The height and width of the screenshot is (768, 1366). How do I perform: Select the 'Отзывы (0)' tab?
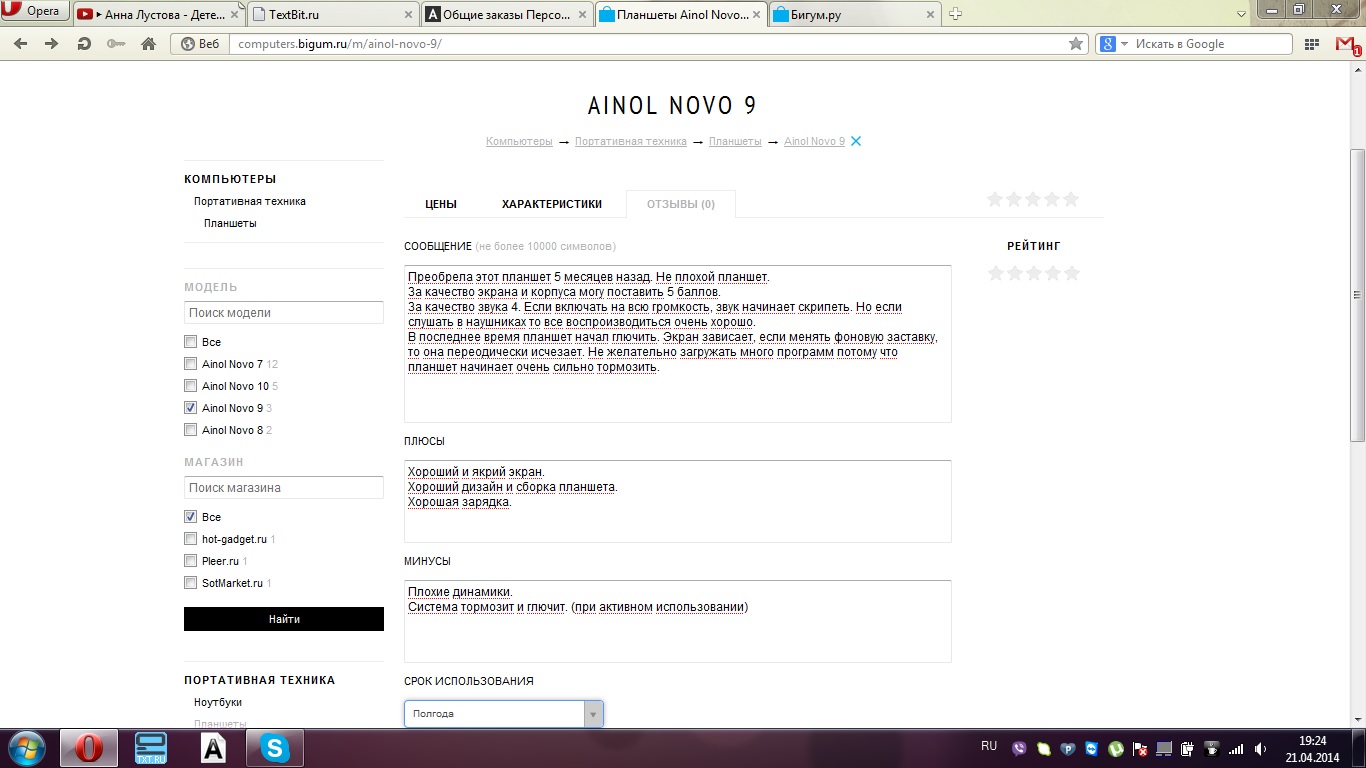tap(681, 204)
